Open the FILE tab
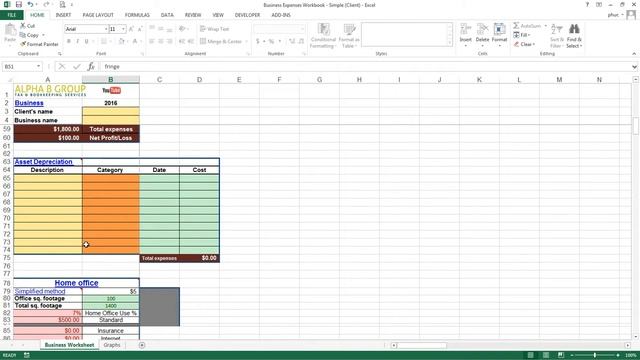 coord(12,15)
